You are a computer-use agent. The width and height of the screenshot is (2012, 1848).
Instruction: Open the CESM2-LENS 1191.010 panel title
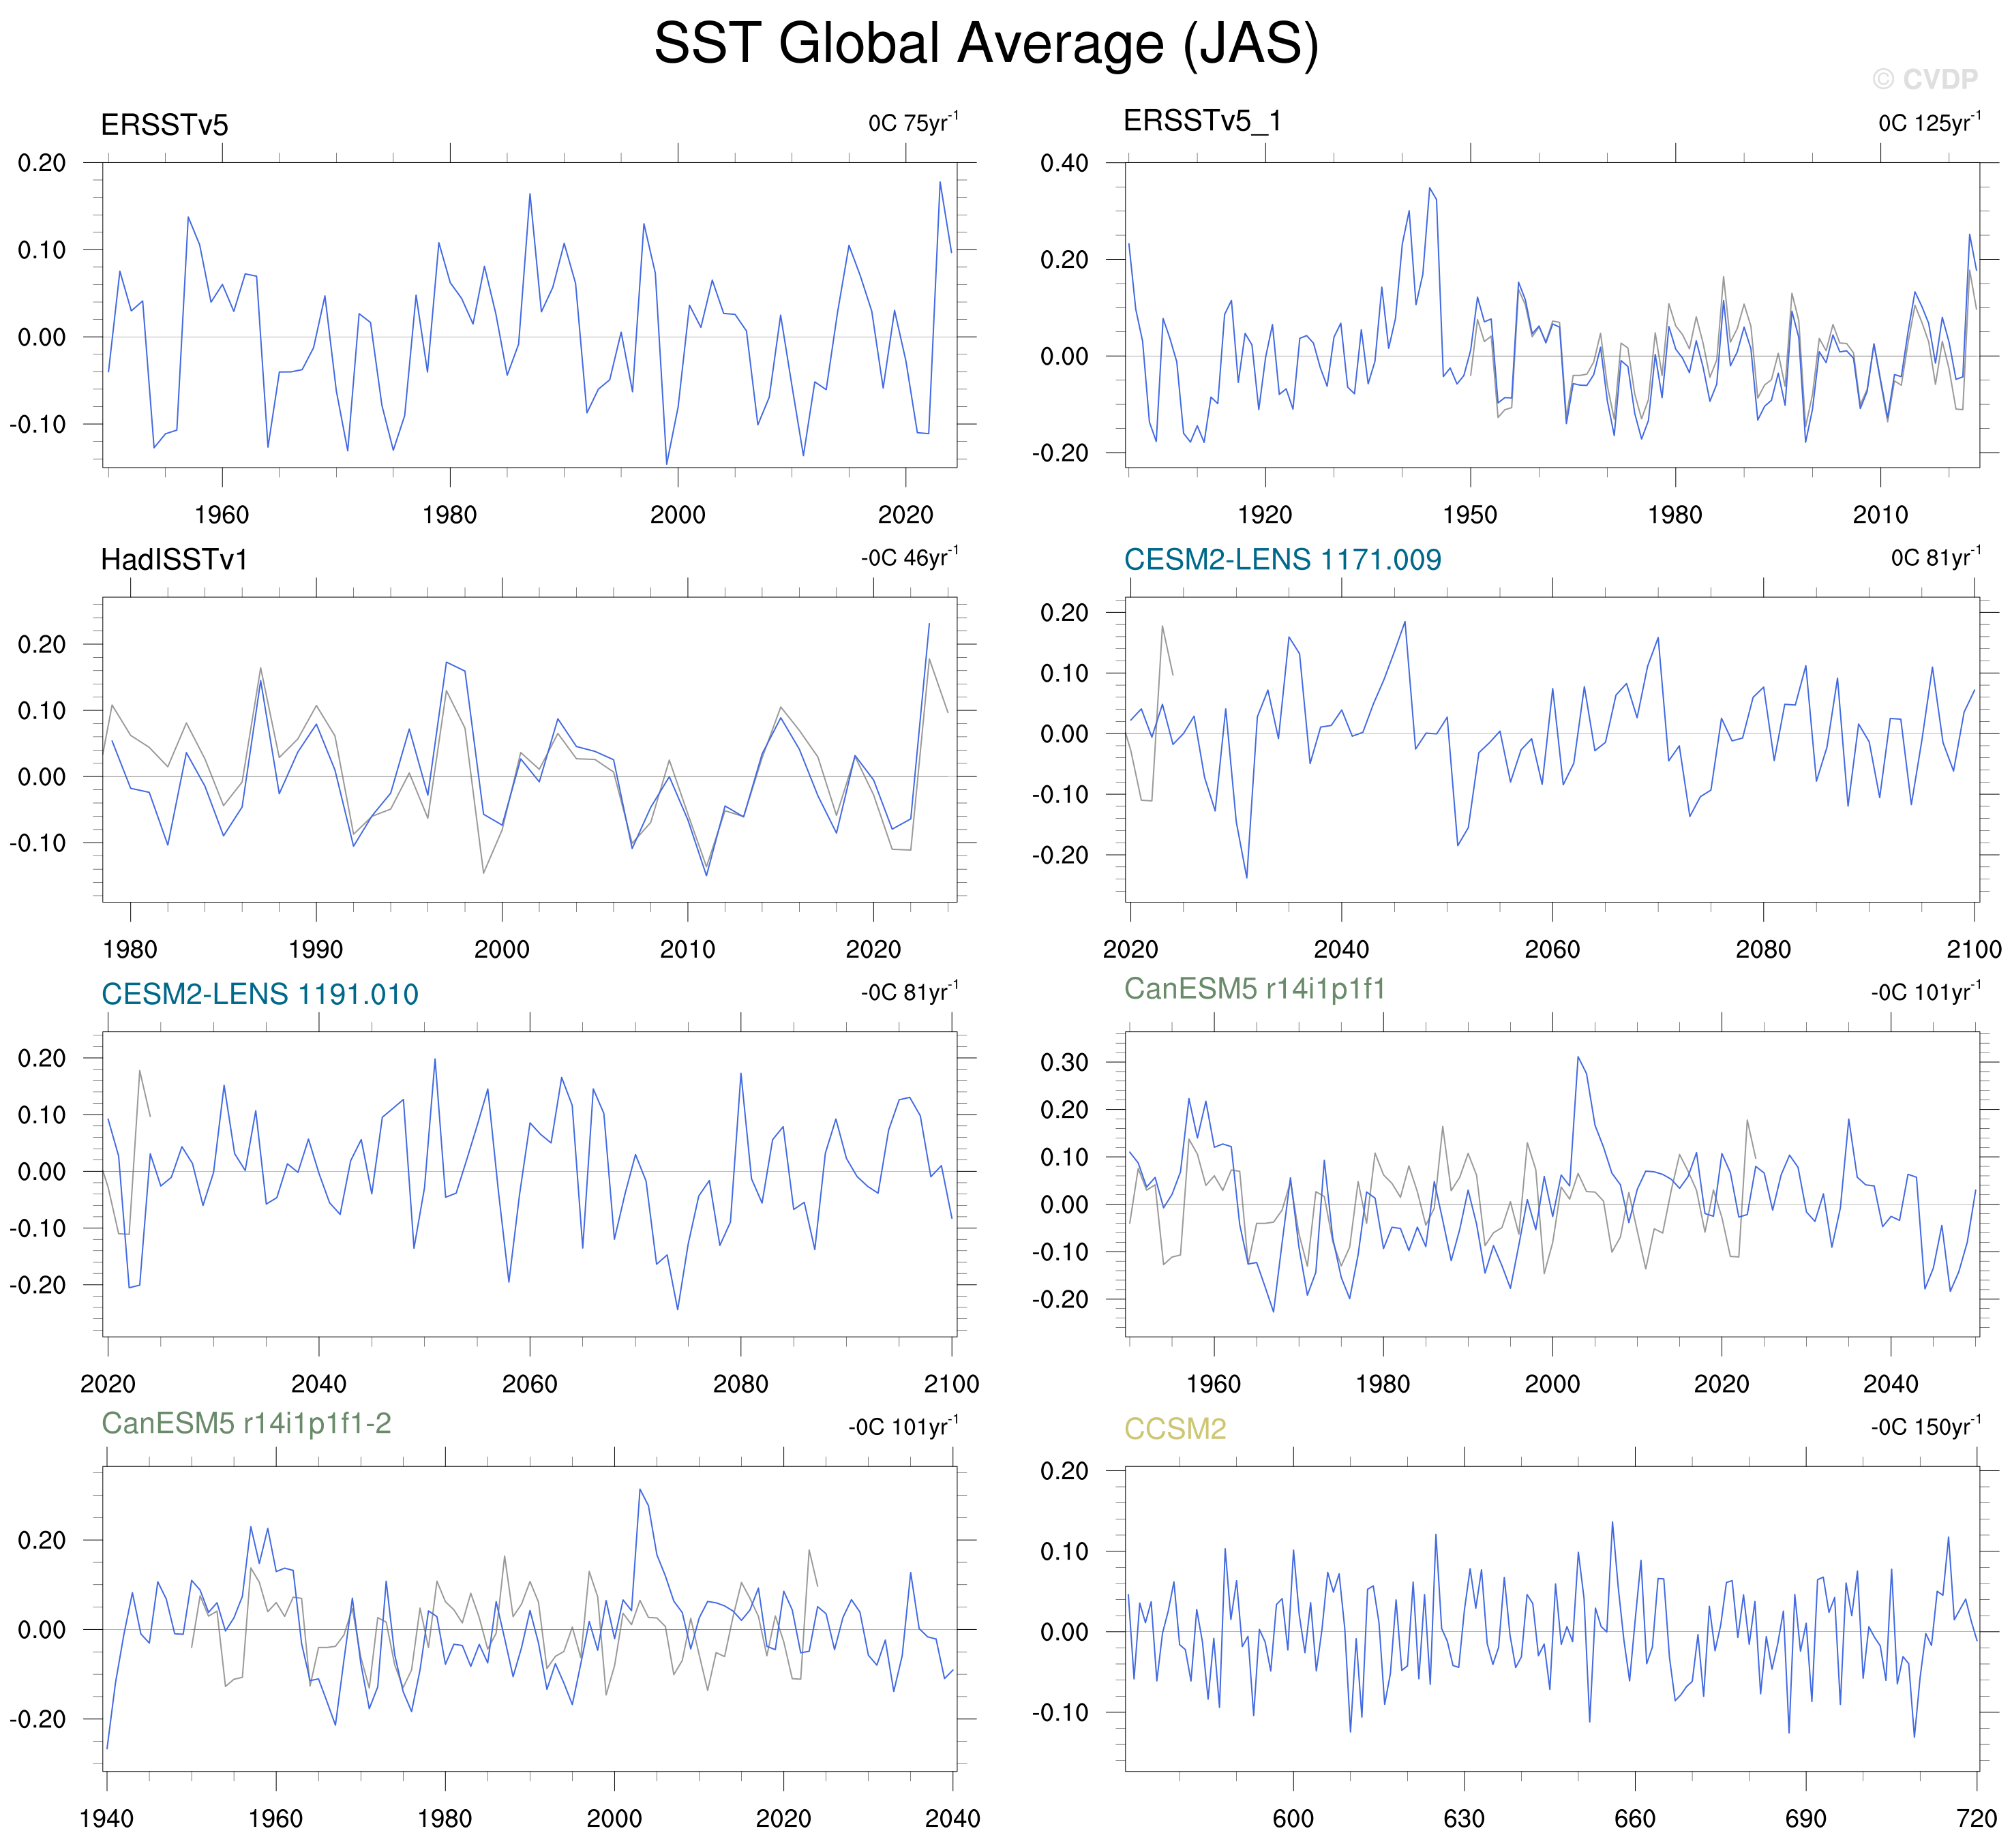pos(260,994)
